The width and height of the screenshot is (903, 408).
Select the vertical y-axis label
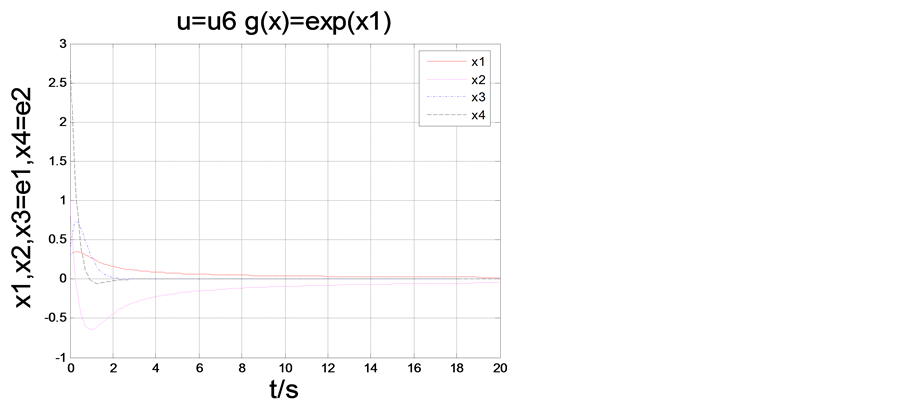click(x=22, y=197)
